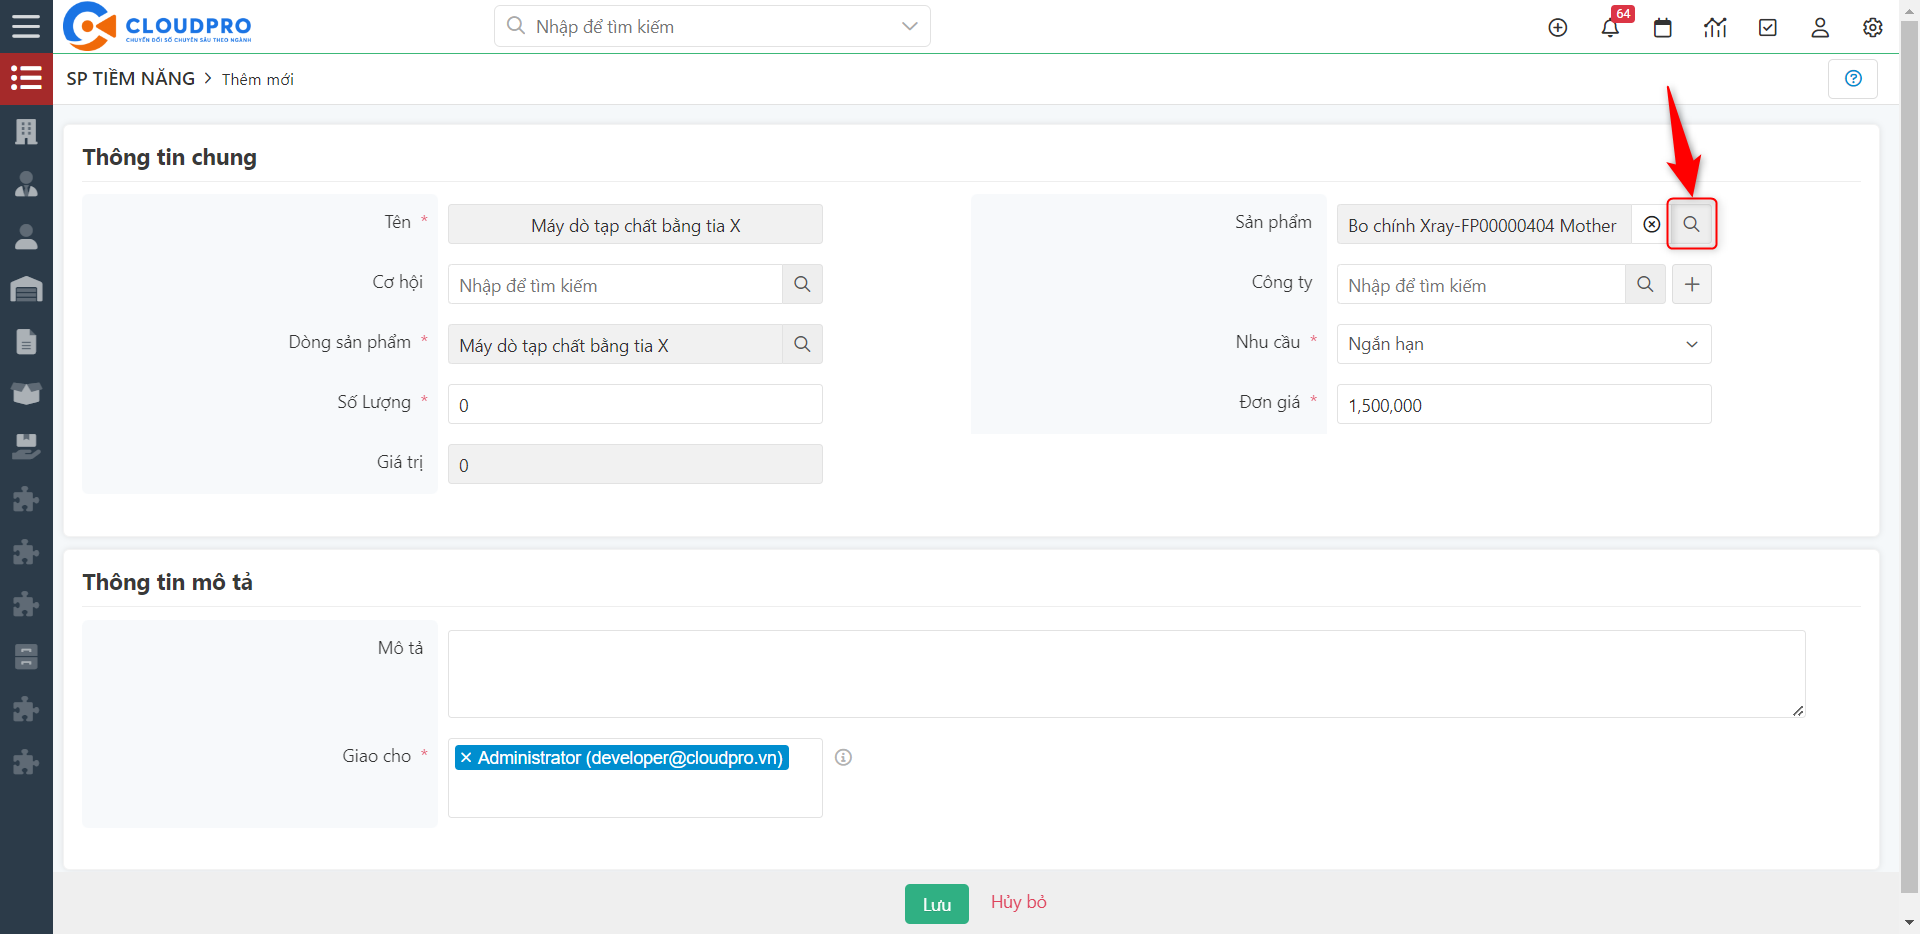Open the first puzzle-piece module in sidebar
Viewport: 1920px width, 934px height.
26,499
